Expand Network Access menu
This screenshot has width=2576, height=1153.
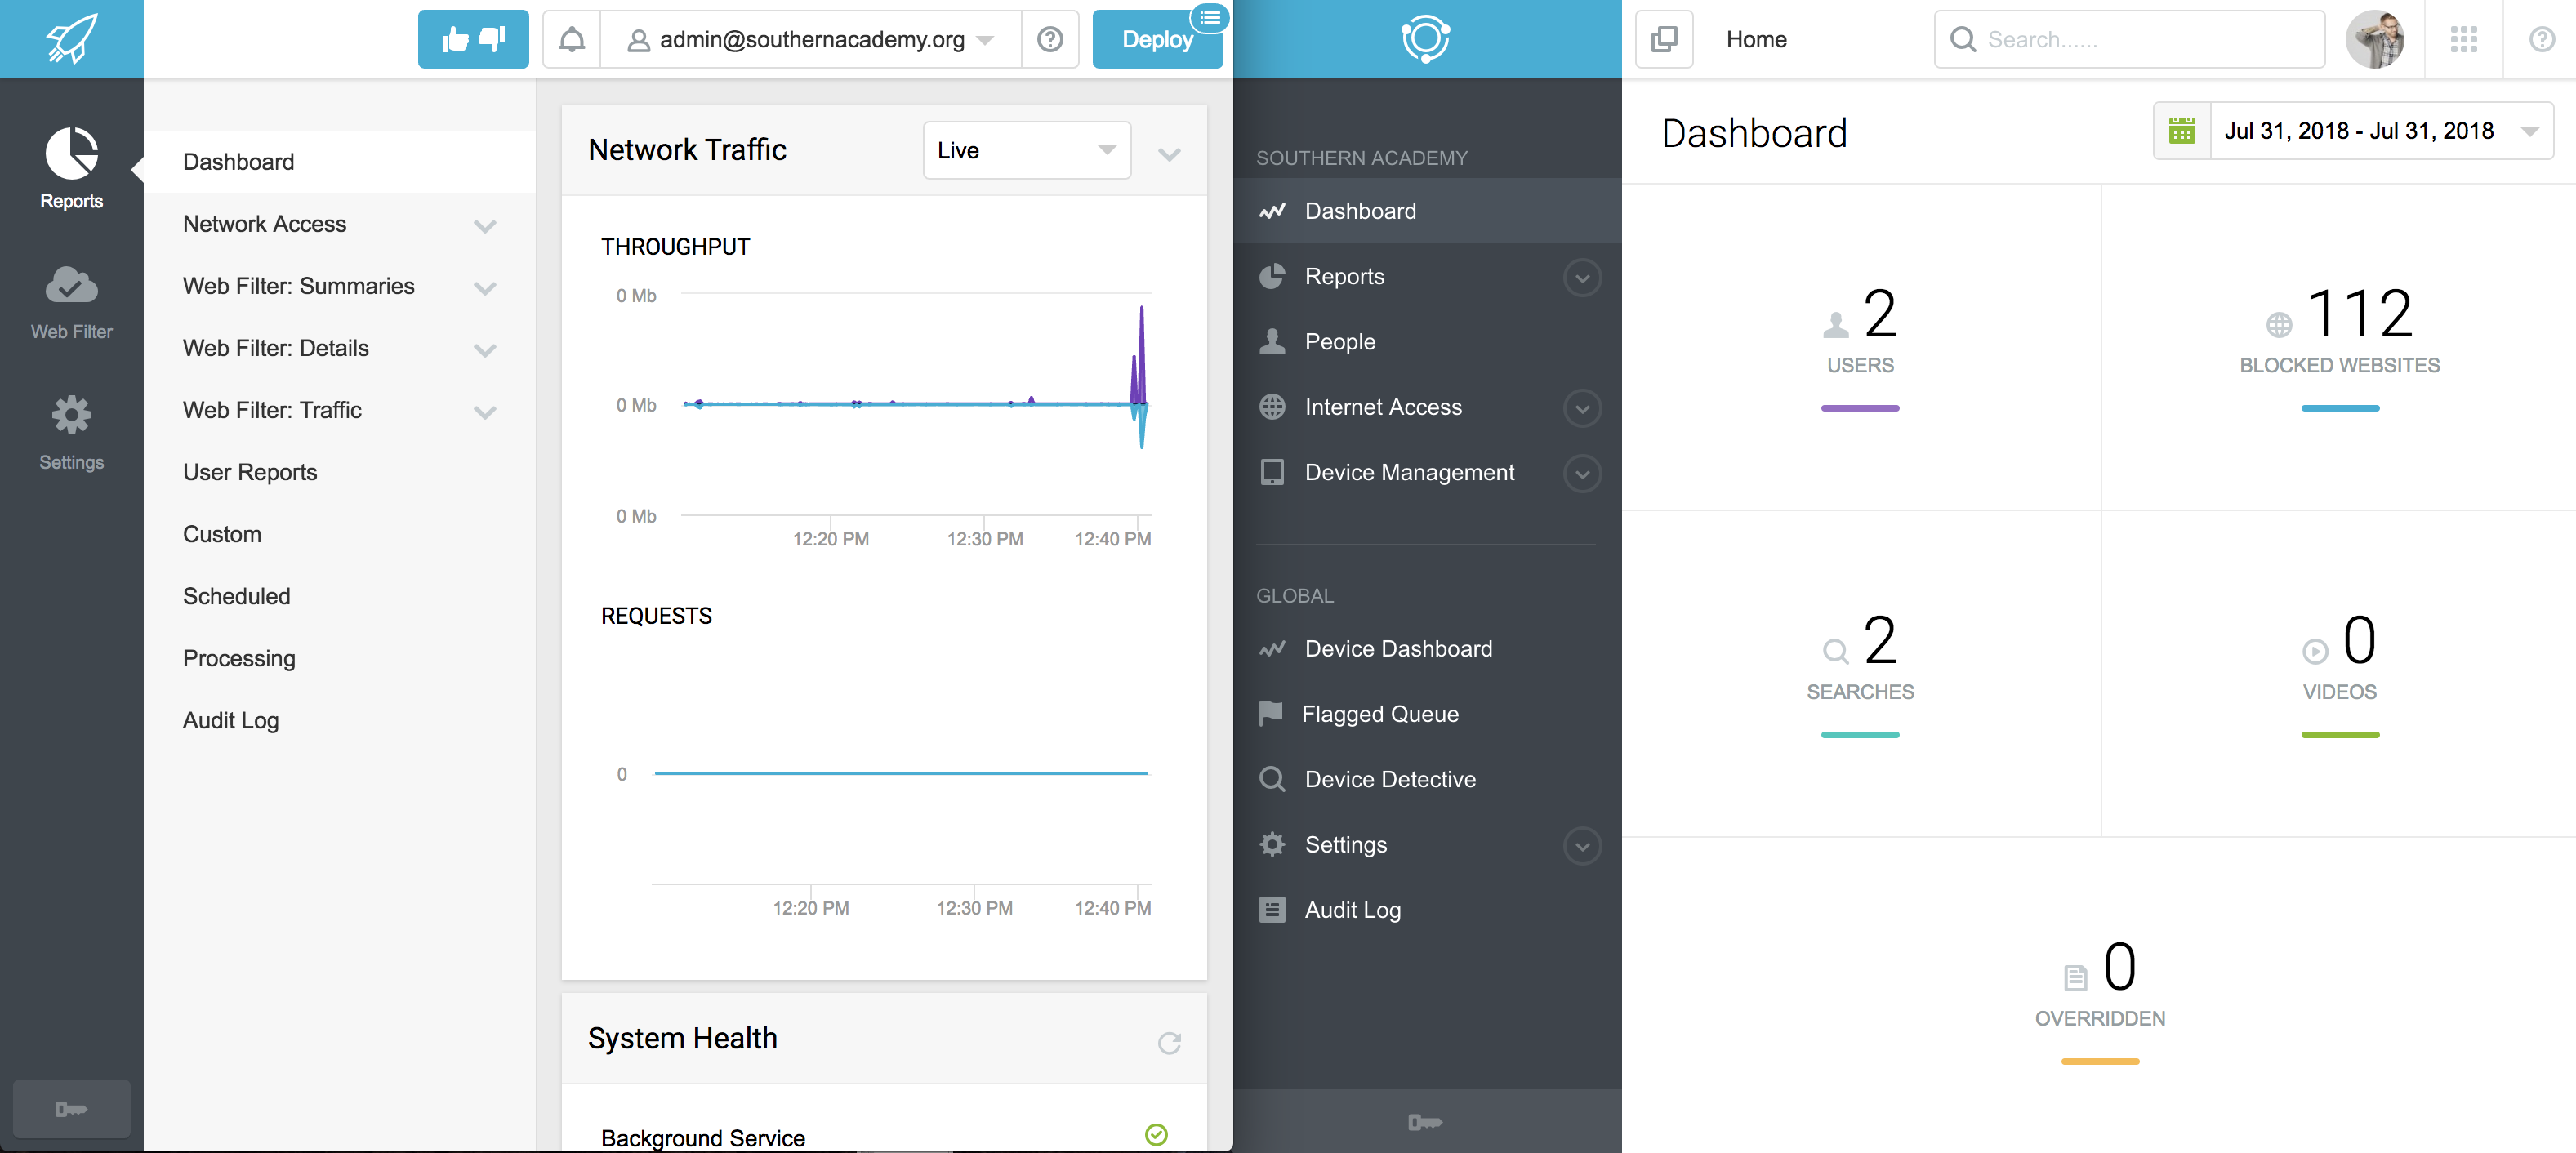point(485,225)
